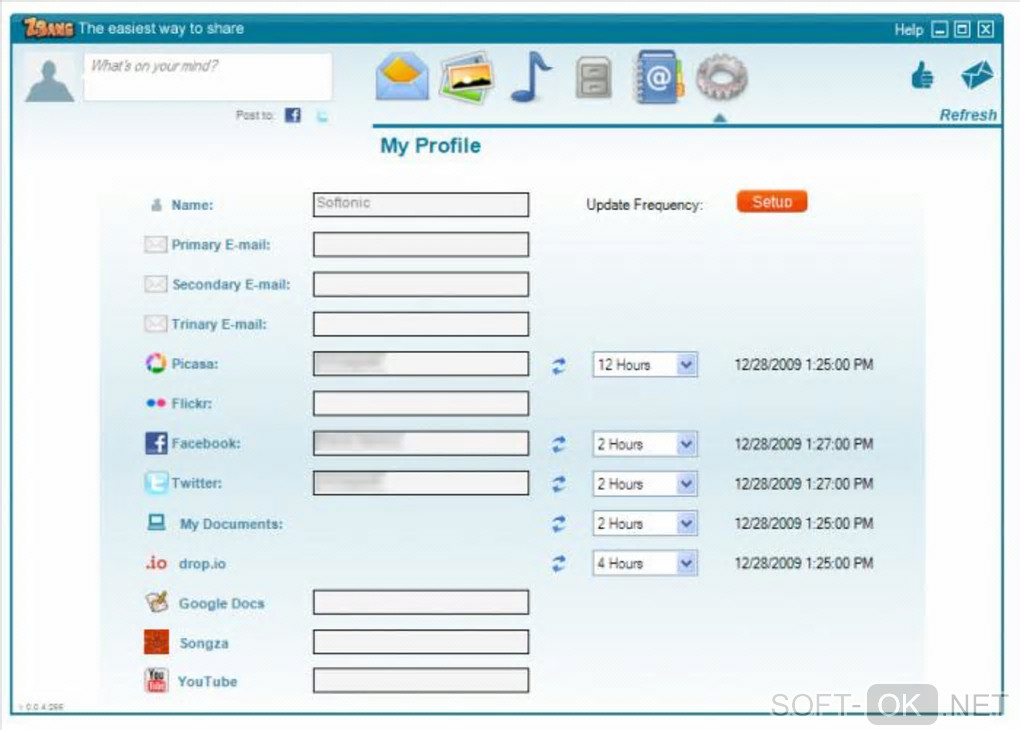Click the Secondary E-mail envelope icon
The height and width of the screenshot is (730, 1020).
155,284
